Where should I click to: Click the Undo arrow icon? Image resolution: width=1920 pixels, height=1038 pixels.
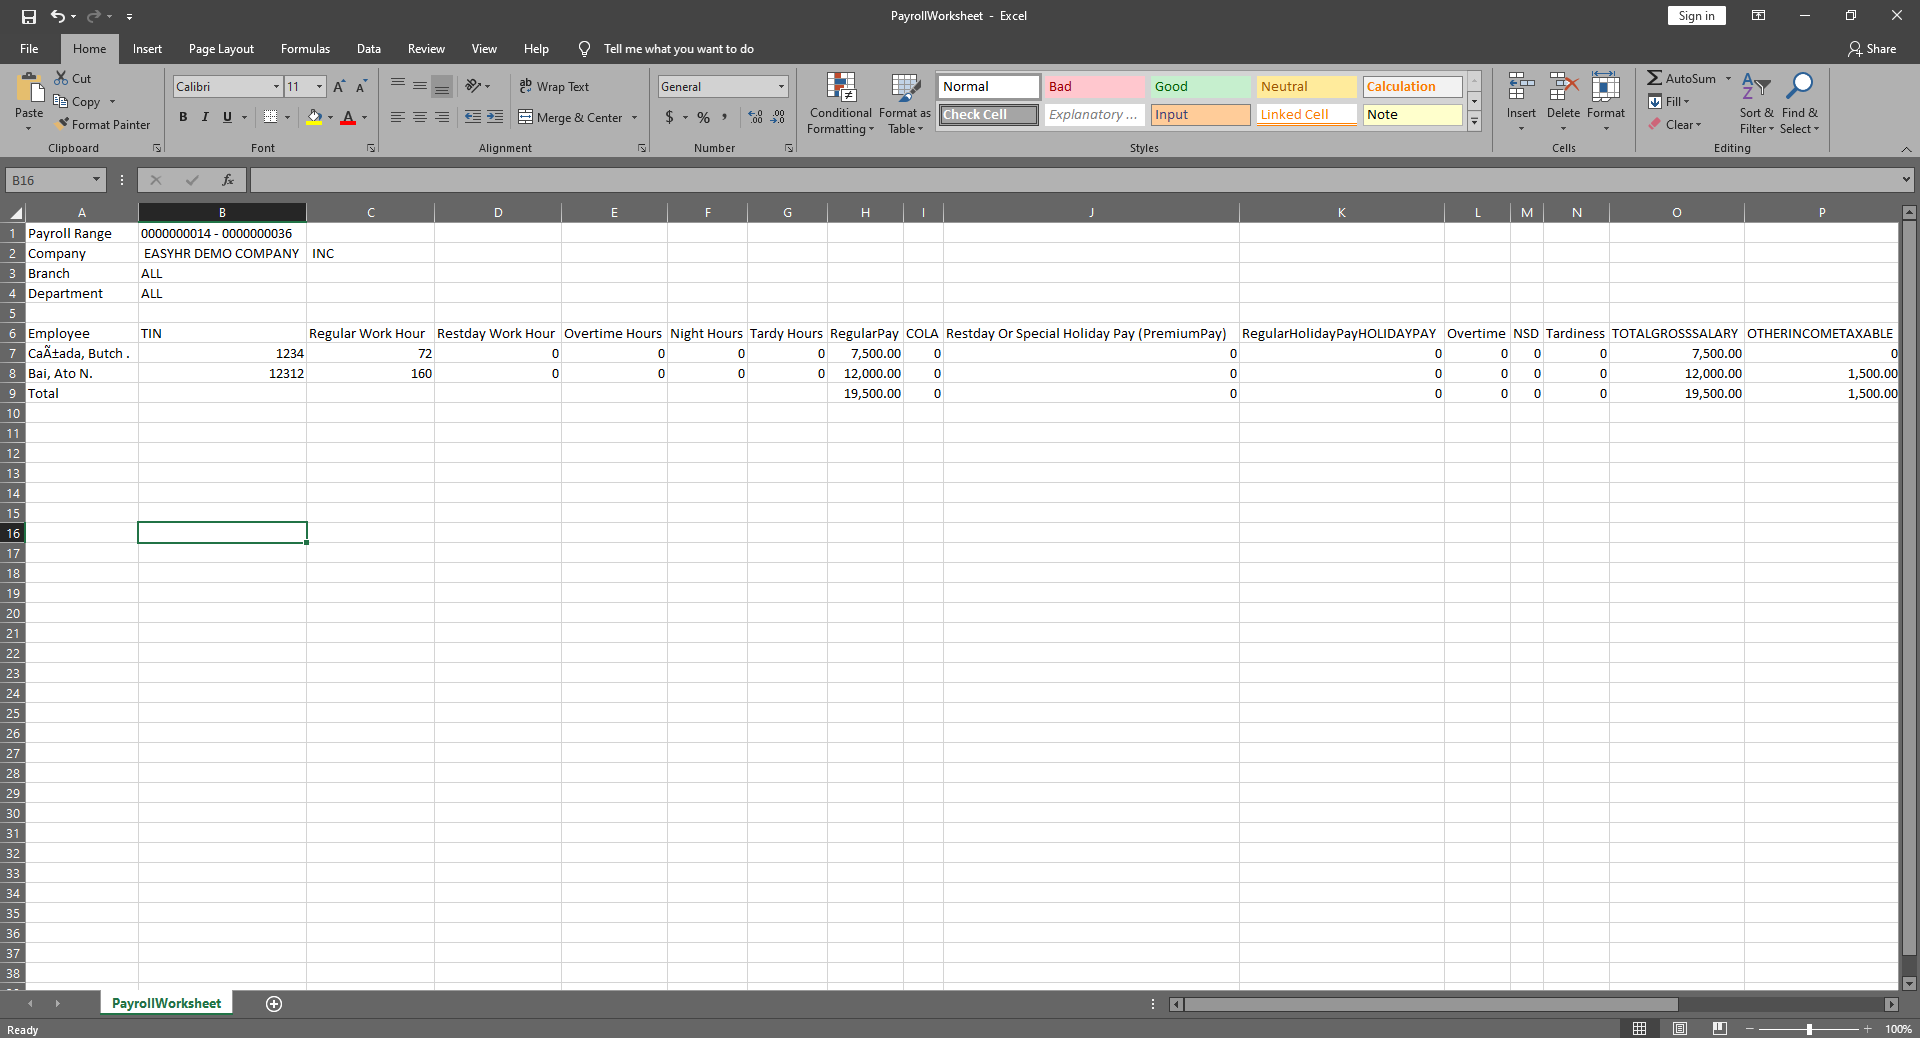[58, 16]
